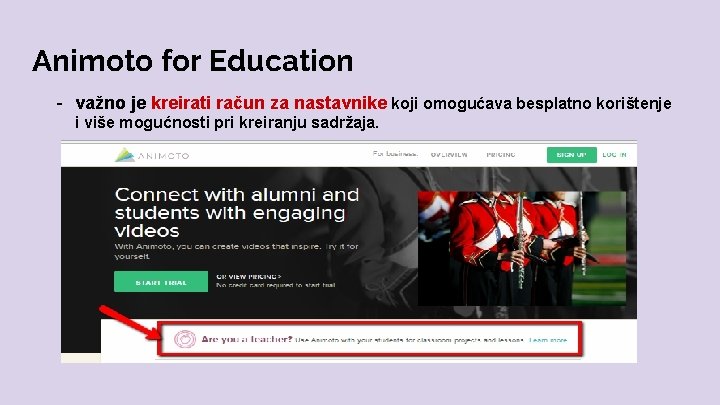
Task: Click the apple teacher icon
Action: pos(185,339)
